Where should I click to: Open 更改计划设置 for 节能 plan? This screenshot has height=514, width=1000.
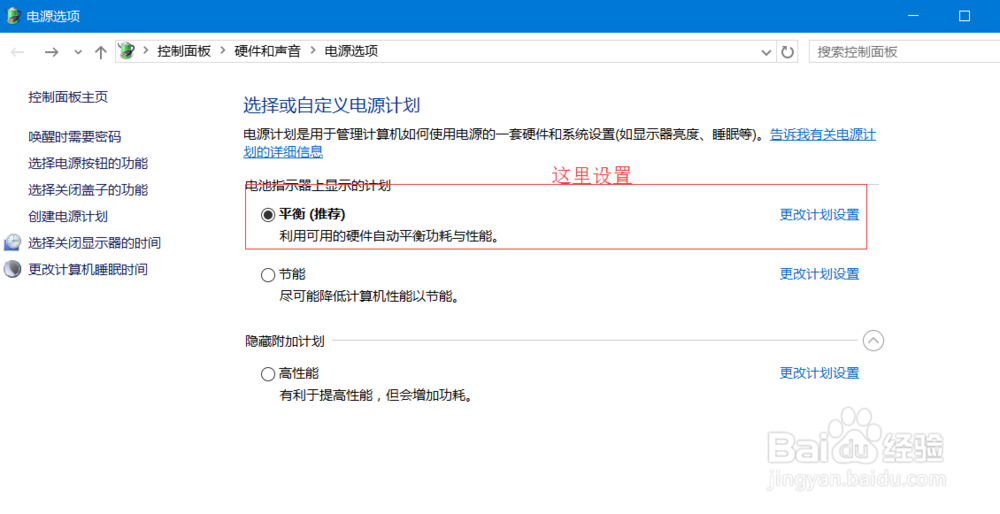[x=820, y=274]
